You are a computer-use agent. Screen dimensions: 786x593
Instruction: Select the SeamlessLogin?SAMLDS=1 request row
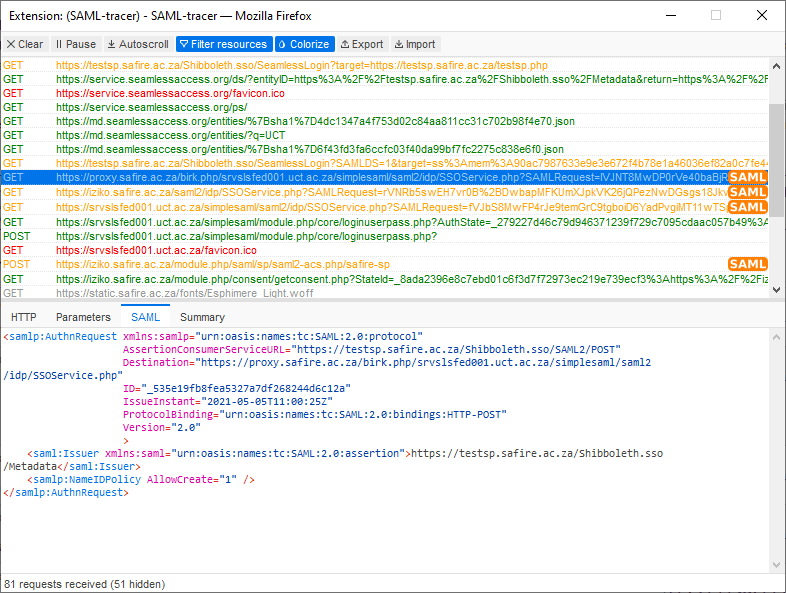tap(384, 163)
